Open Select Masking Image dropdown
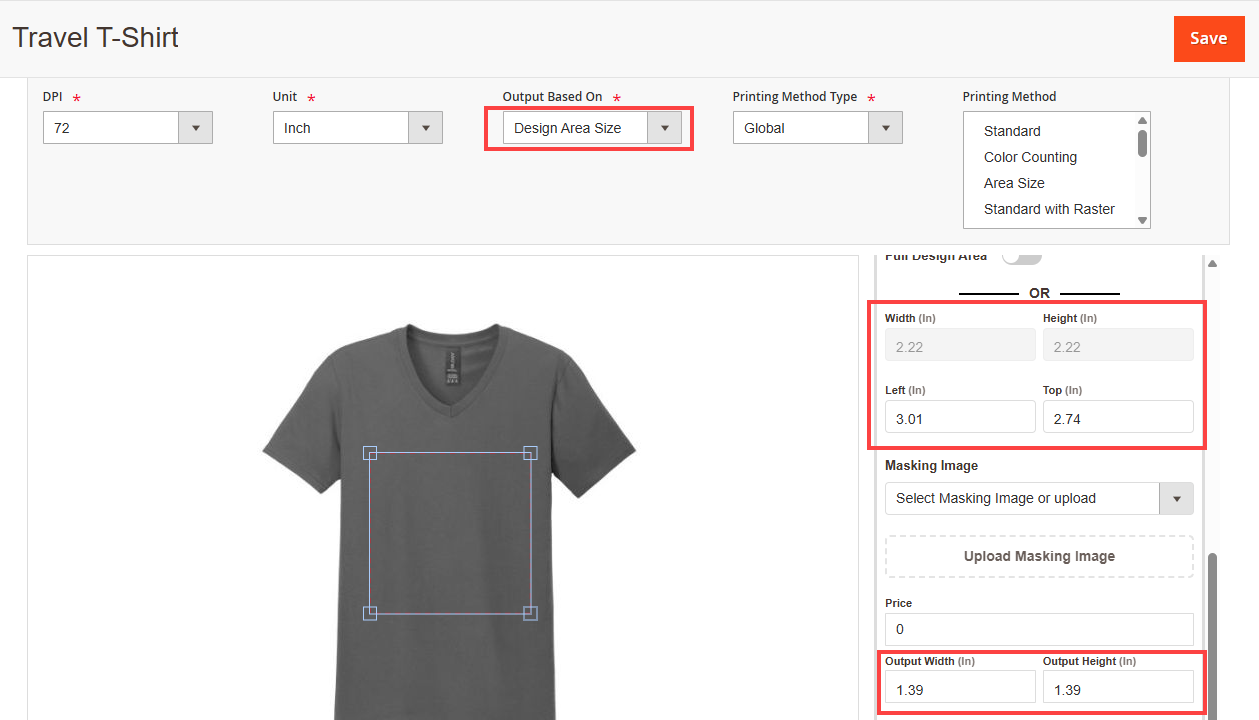1259x720 pixels. coord(1038,498)
